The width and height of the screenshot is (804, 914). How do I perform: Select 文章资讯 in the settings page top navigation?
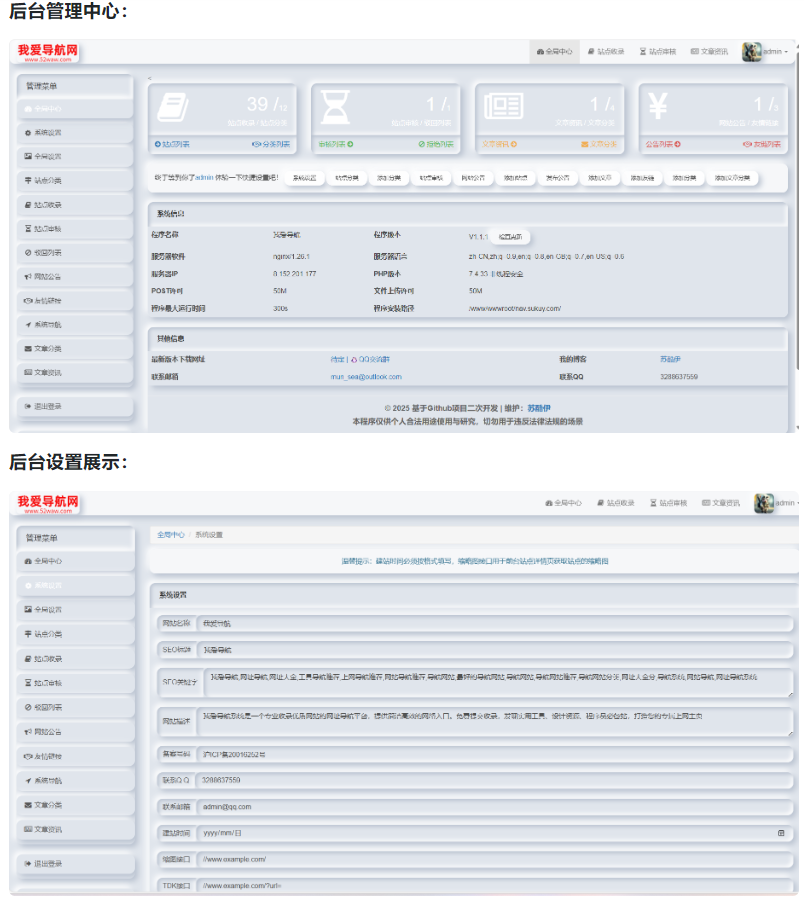point(721,503)
